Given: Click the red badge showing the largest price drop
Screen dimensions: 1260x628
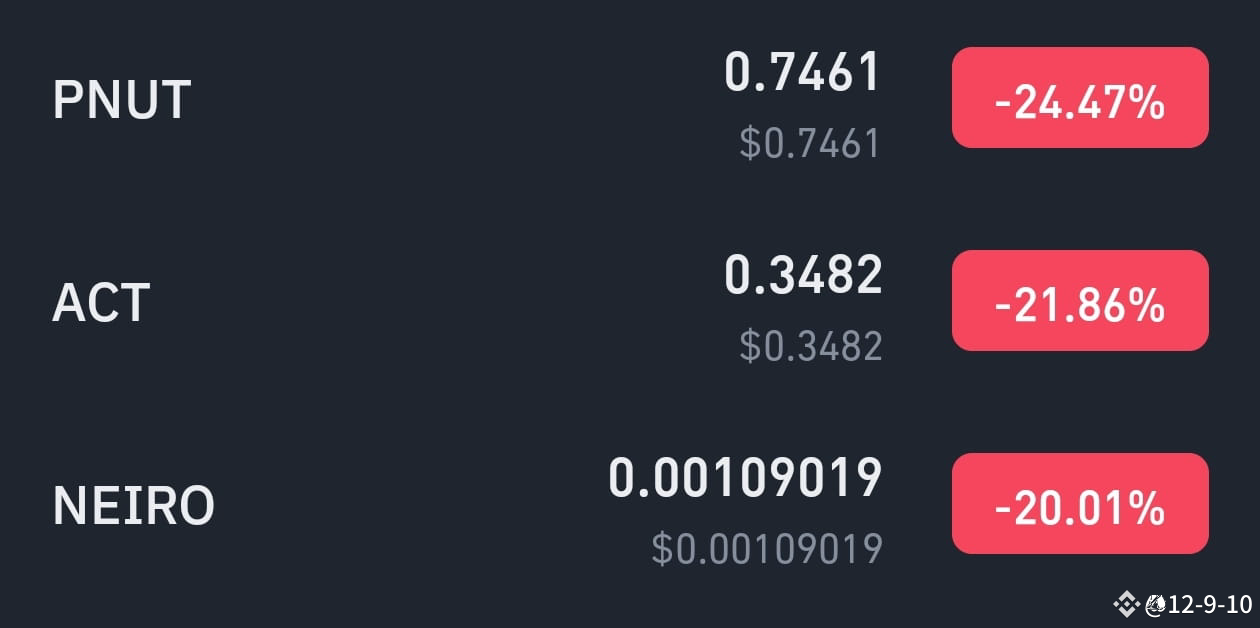Looking at the screenshot, I should click(x=1080, y=99).
